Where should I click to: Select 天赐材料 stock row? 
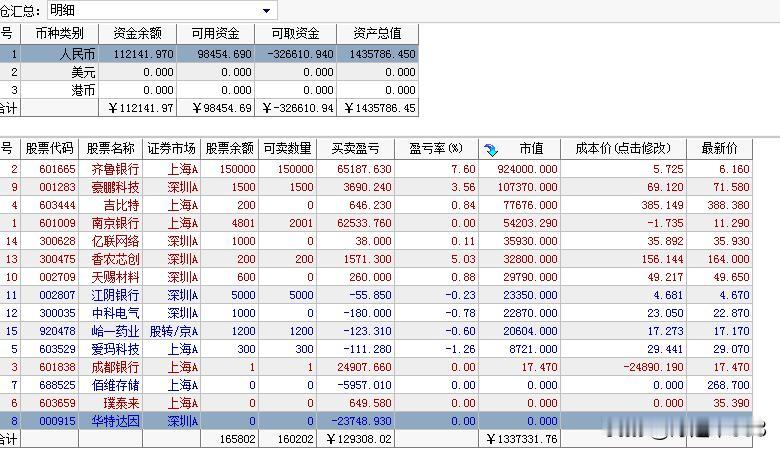coord(376,277)
